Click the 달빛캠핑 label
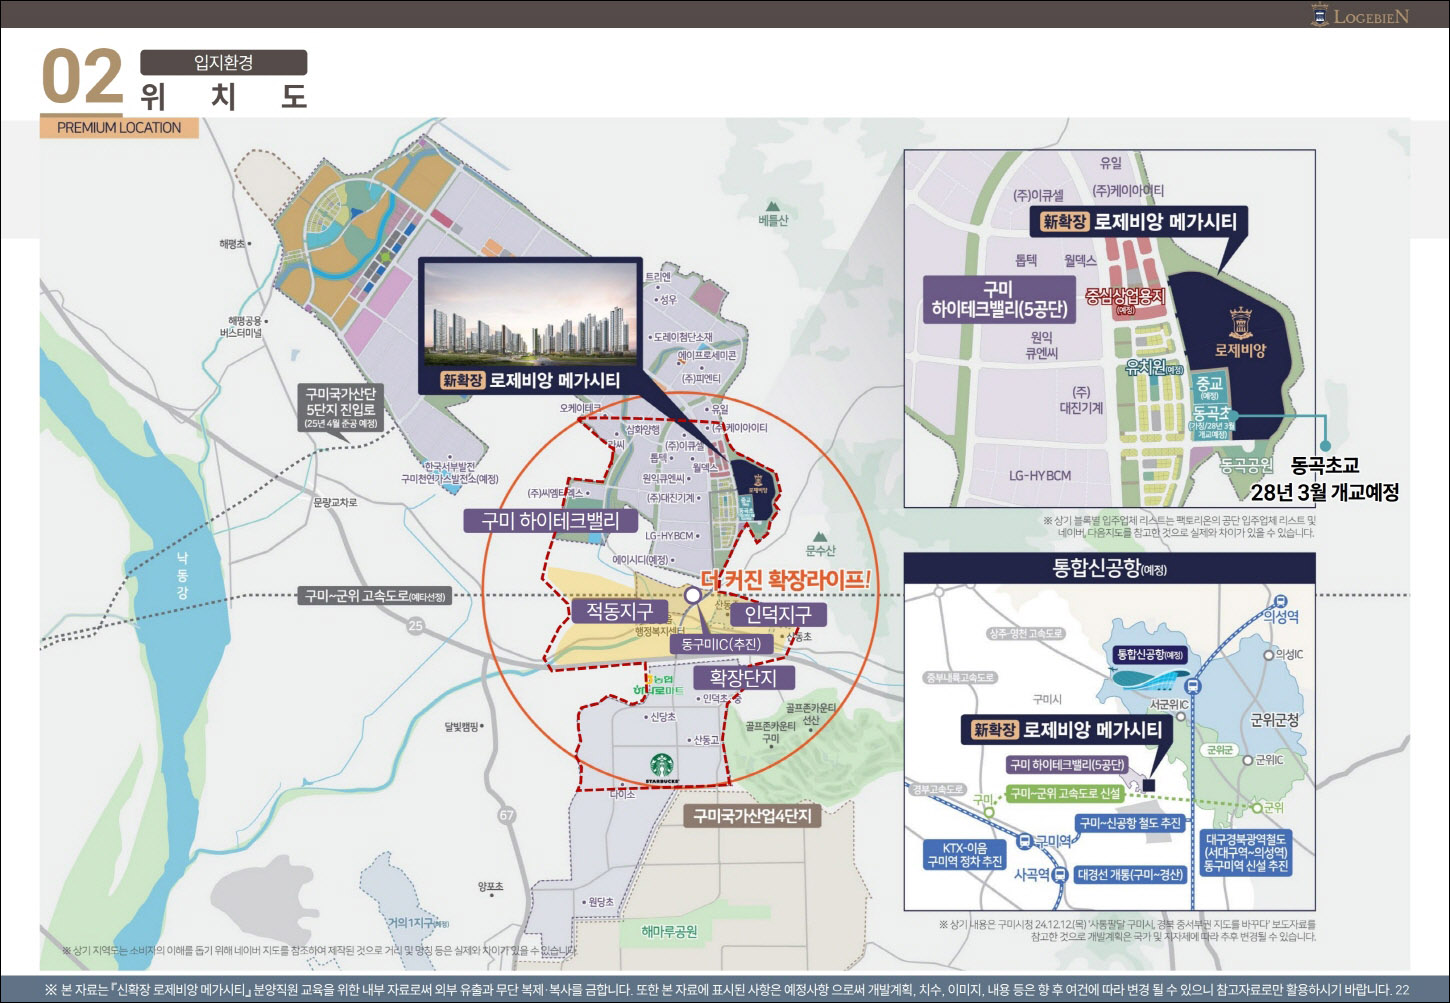The image size is (1450, 1003). tap(462, 726)
